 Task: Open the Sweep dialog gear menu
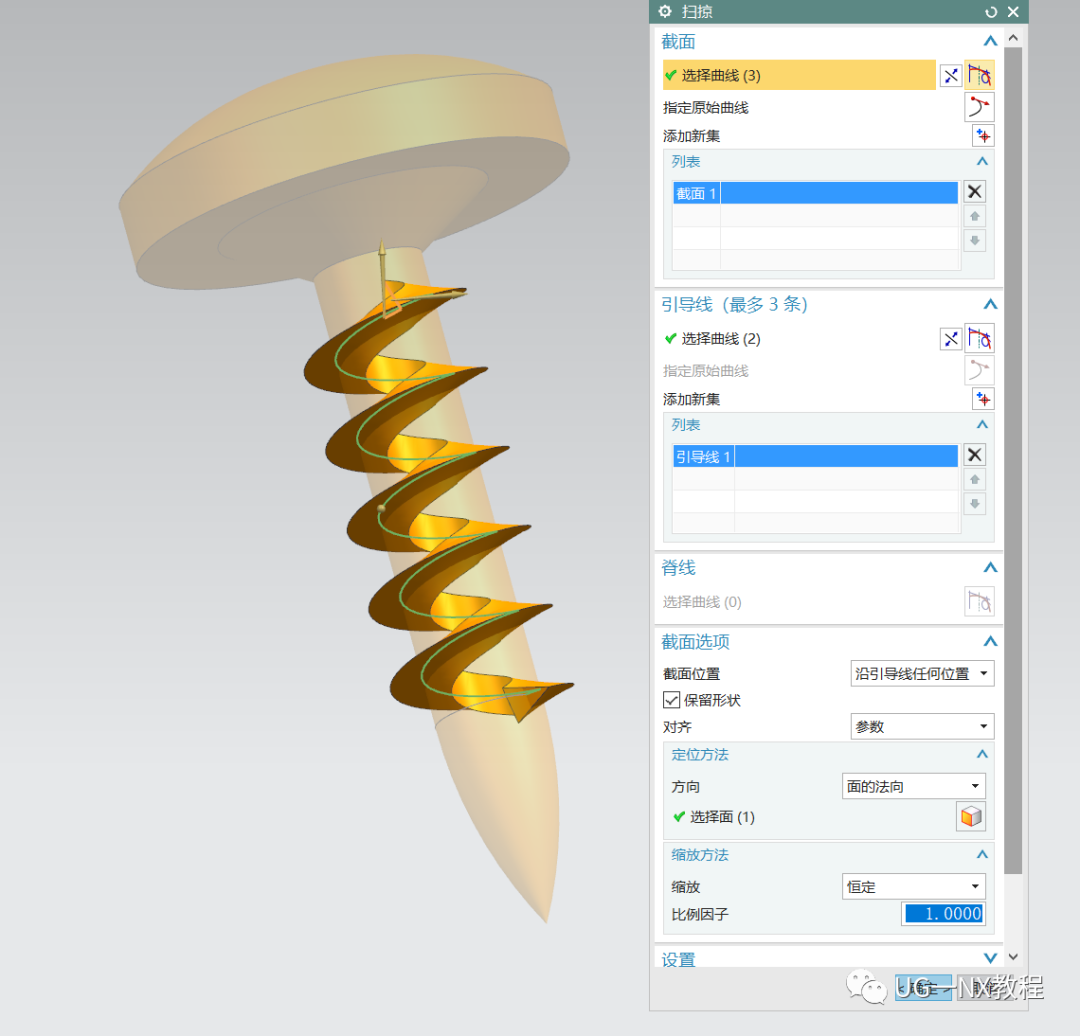[x=665, y=12]
